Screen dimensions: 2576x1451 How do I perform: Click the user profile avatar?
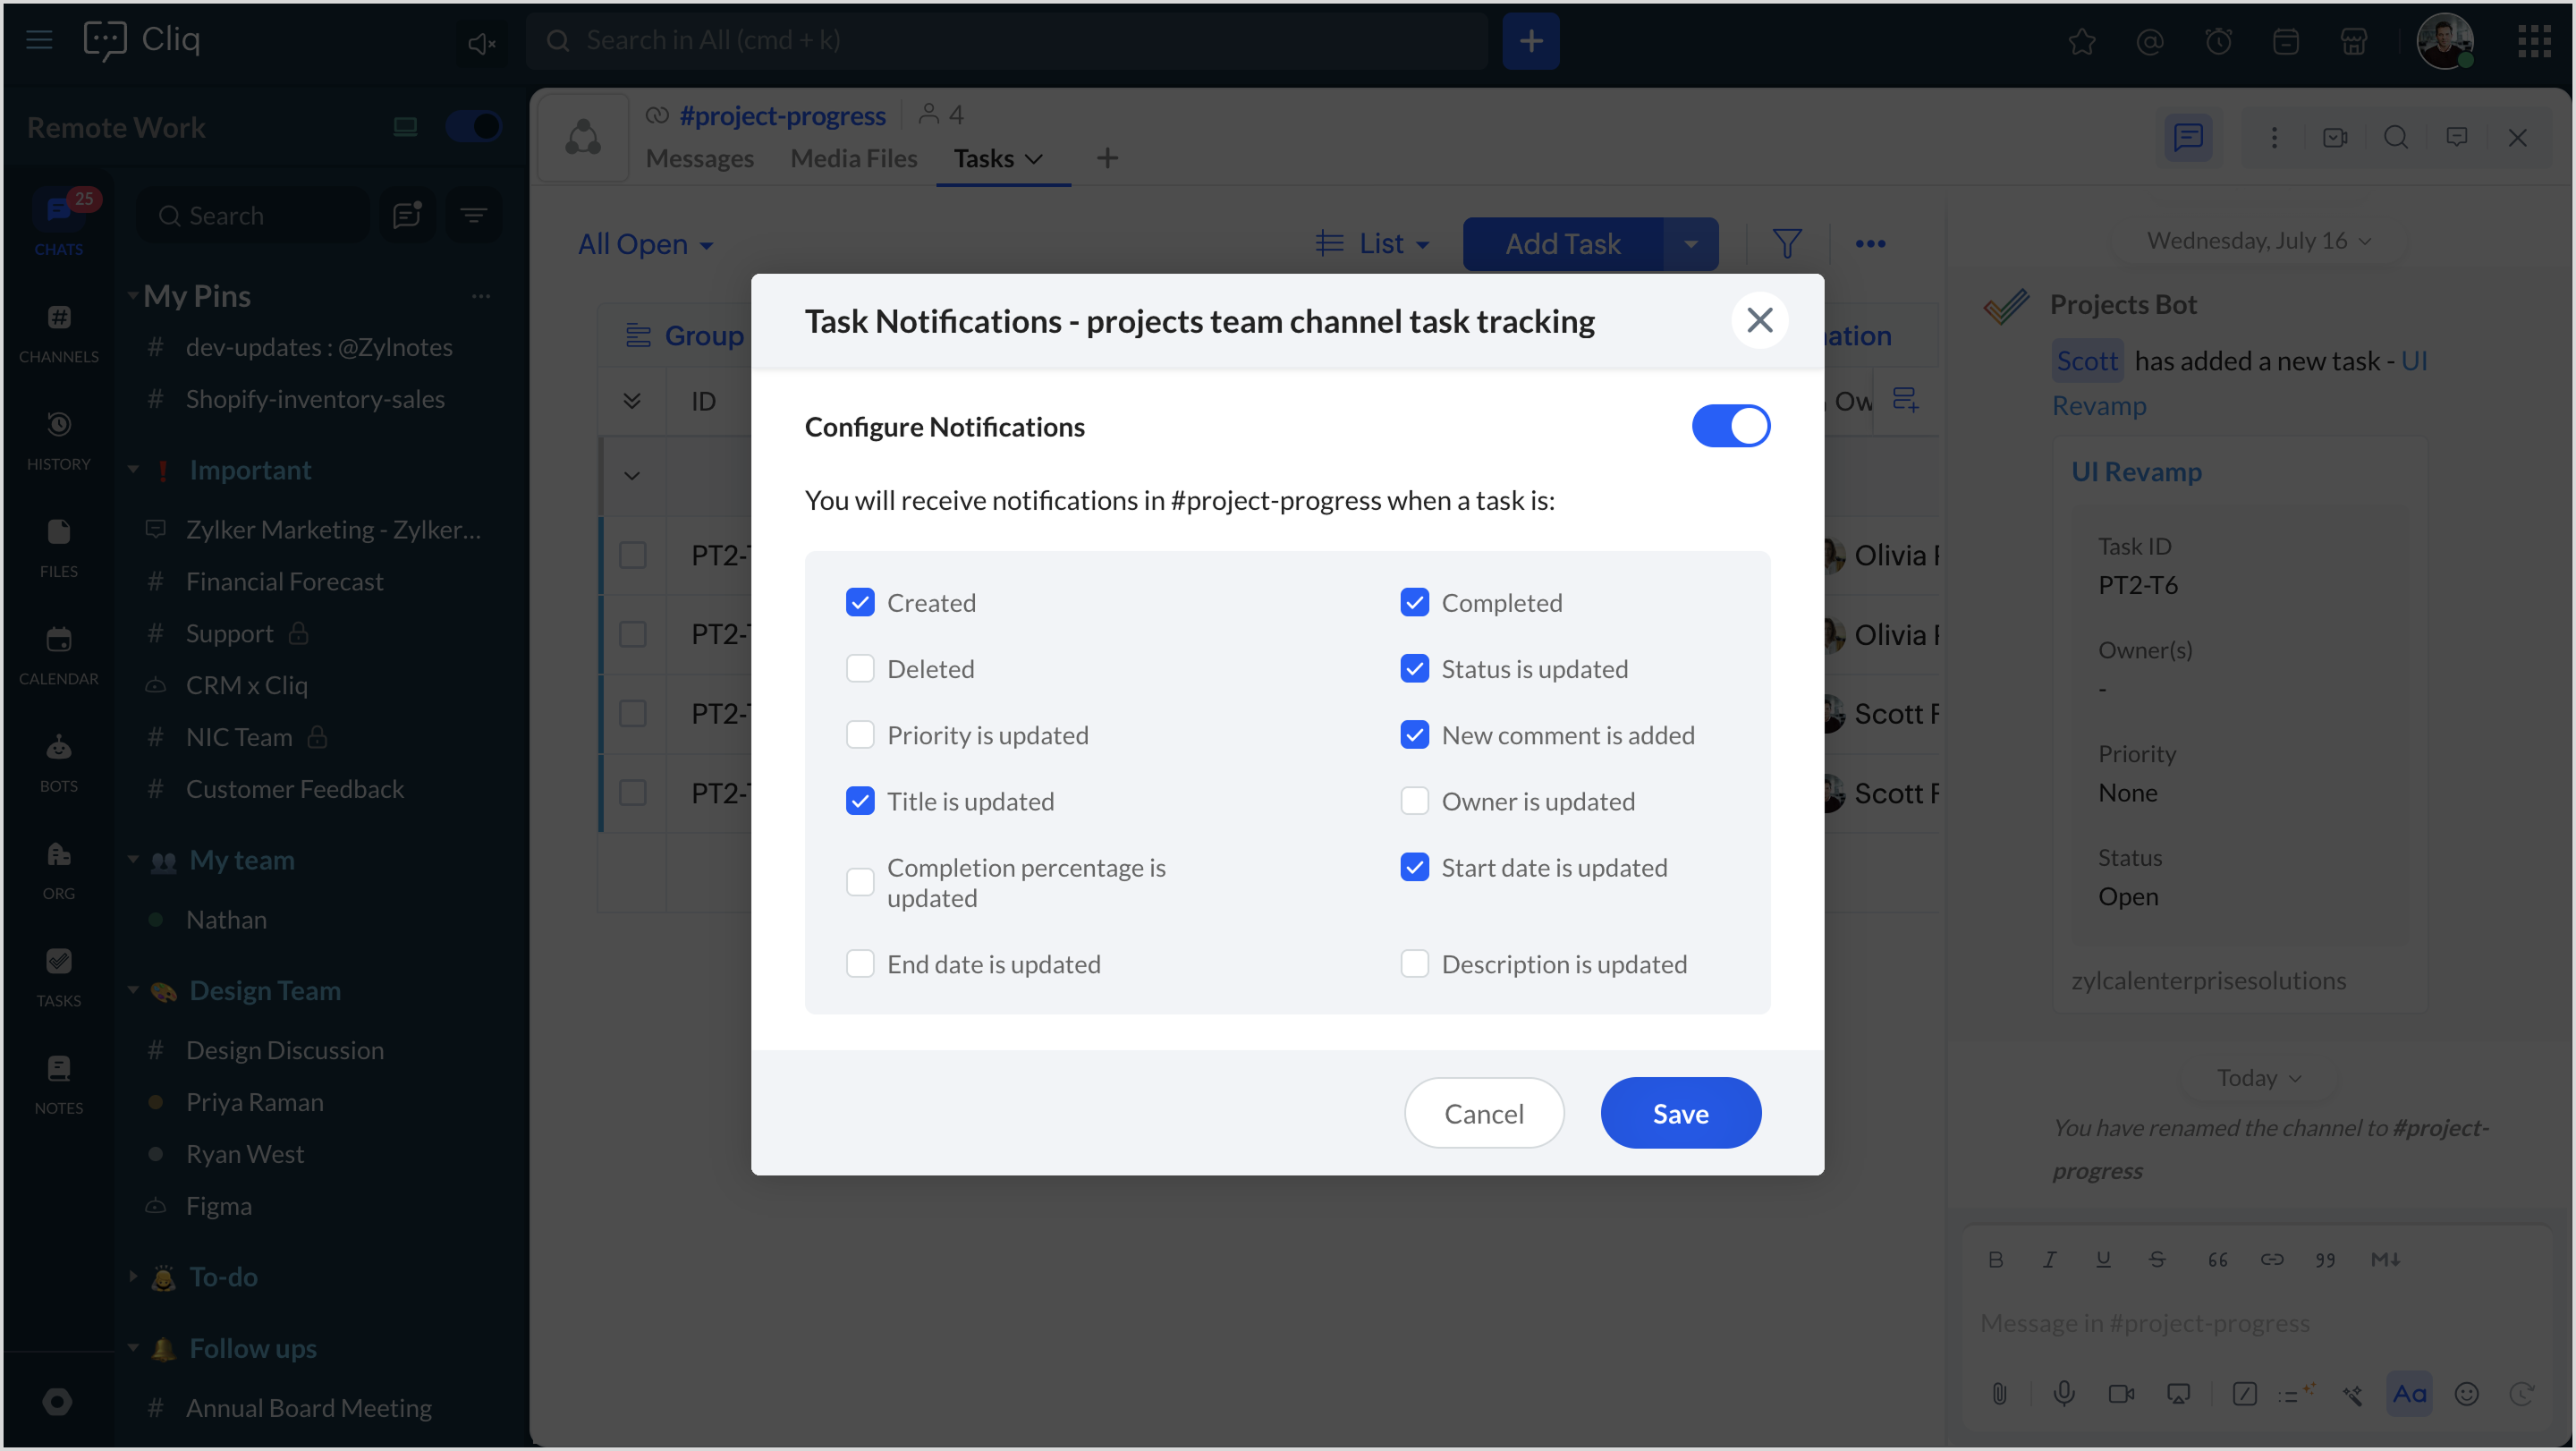click(x=2444, y=41)
